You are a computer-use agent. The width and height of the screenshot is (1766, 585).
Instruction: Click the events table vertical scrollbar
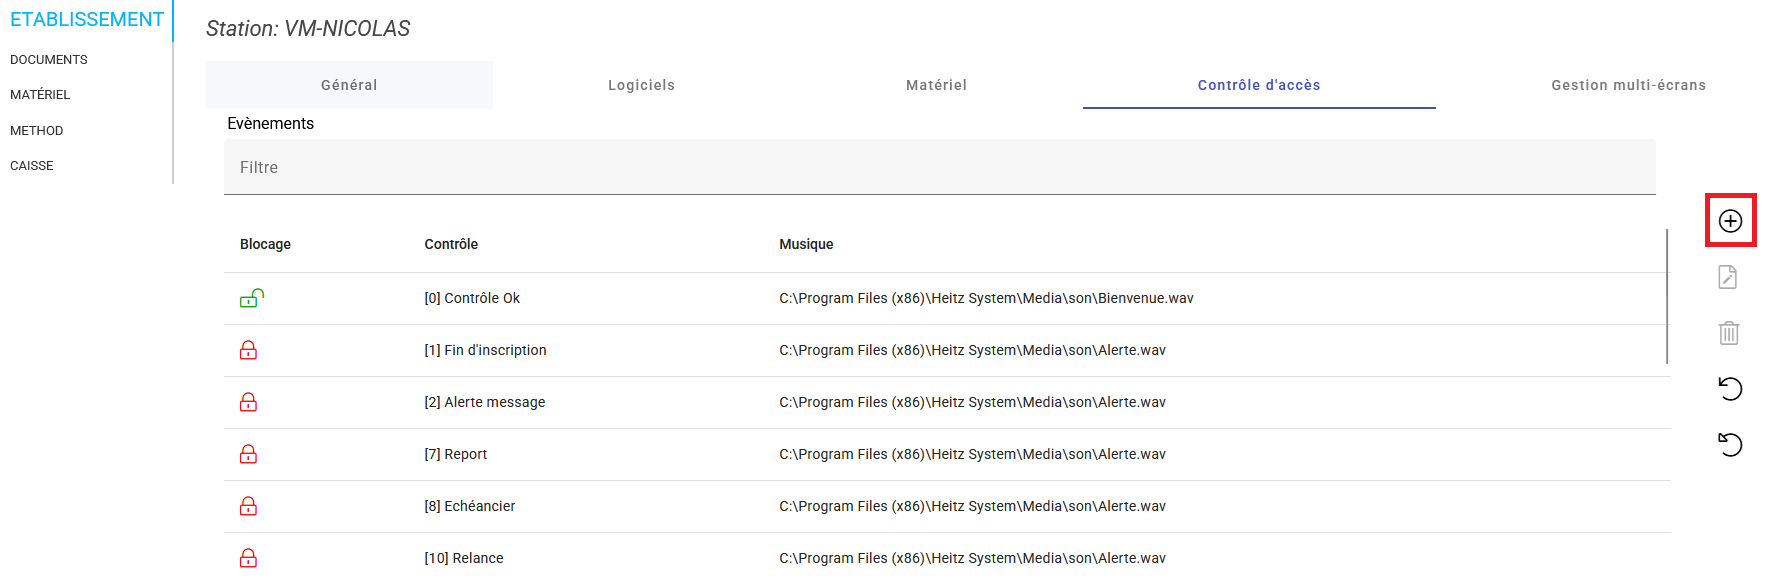[x=1667, y=296]
